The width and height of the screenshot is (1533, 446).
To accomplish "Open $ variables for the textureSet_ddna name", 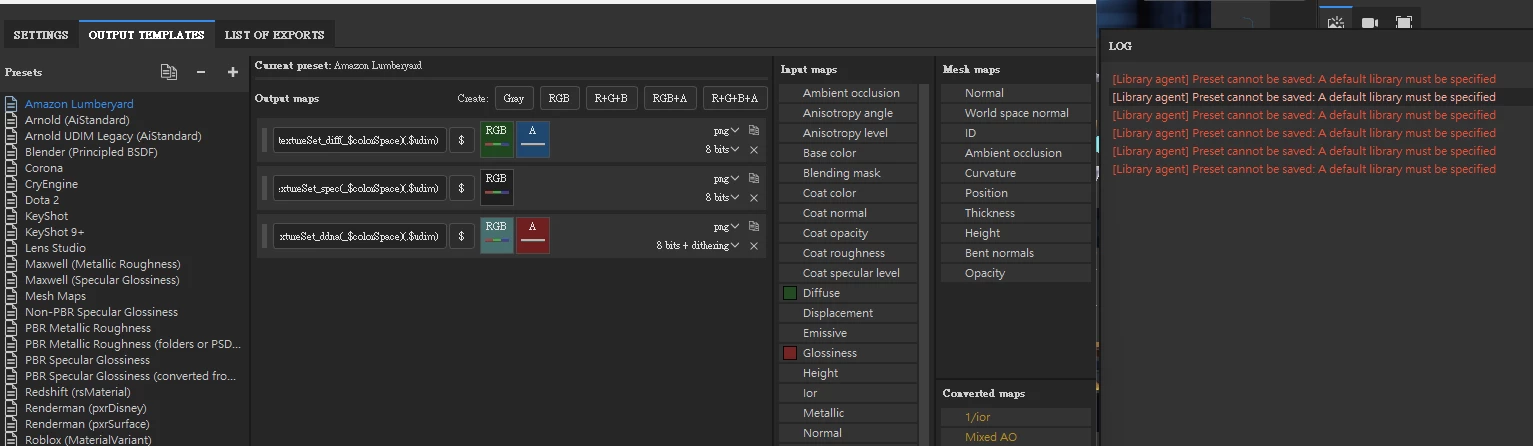I will click(x=461, y=236).
